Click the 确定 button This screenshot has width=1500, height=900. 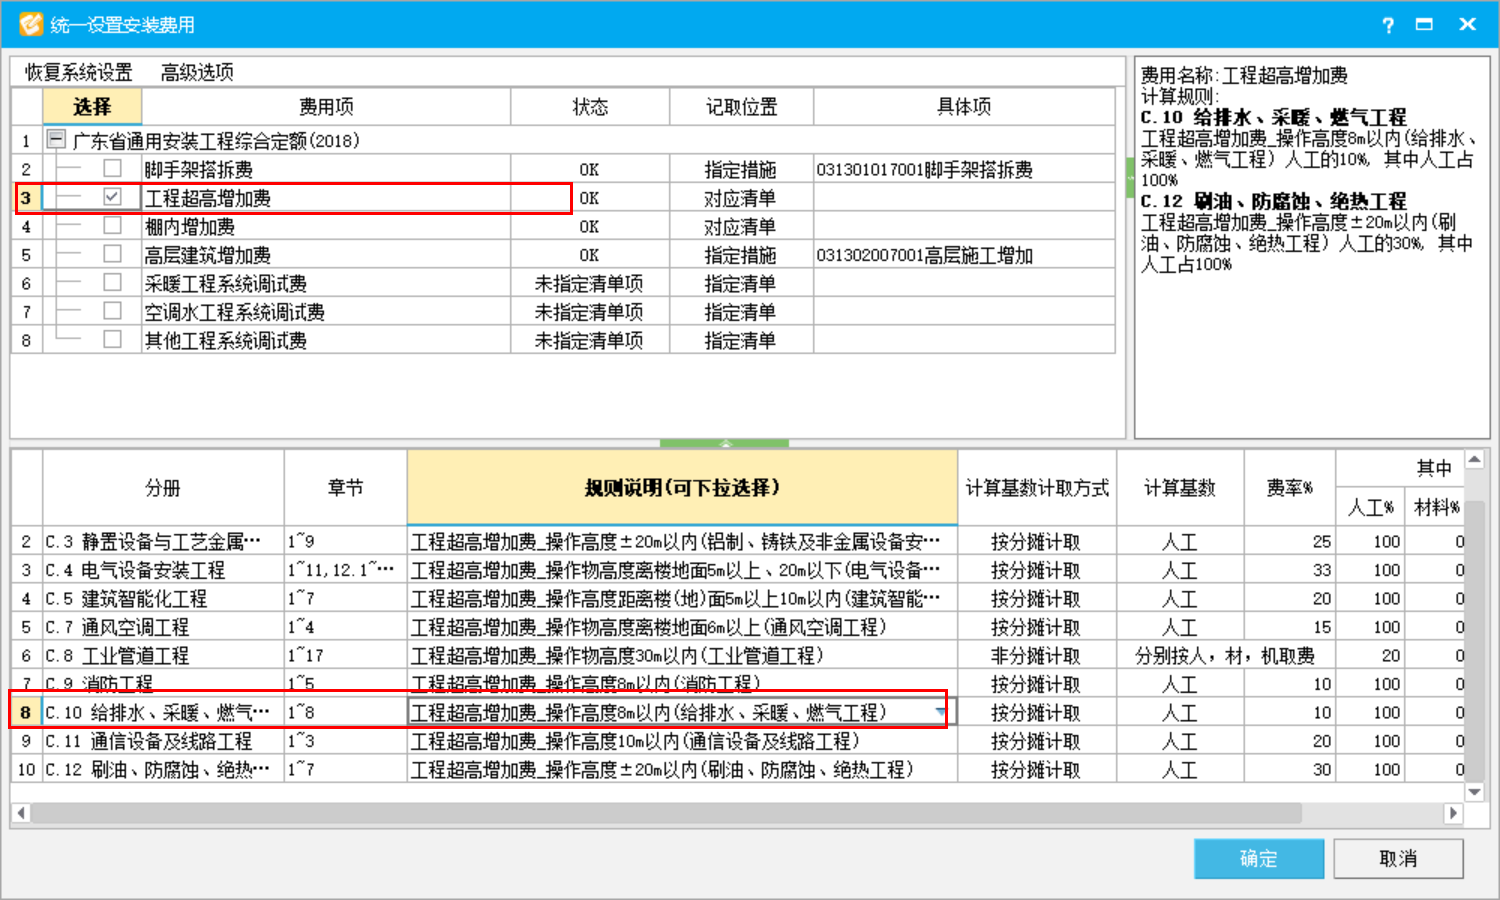click(x=1259, y=858)
